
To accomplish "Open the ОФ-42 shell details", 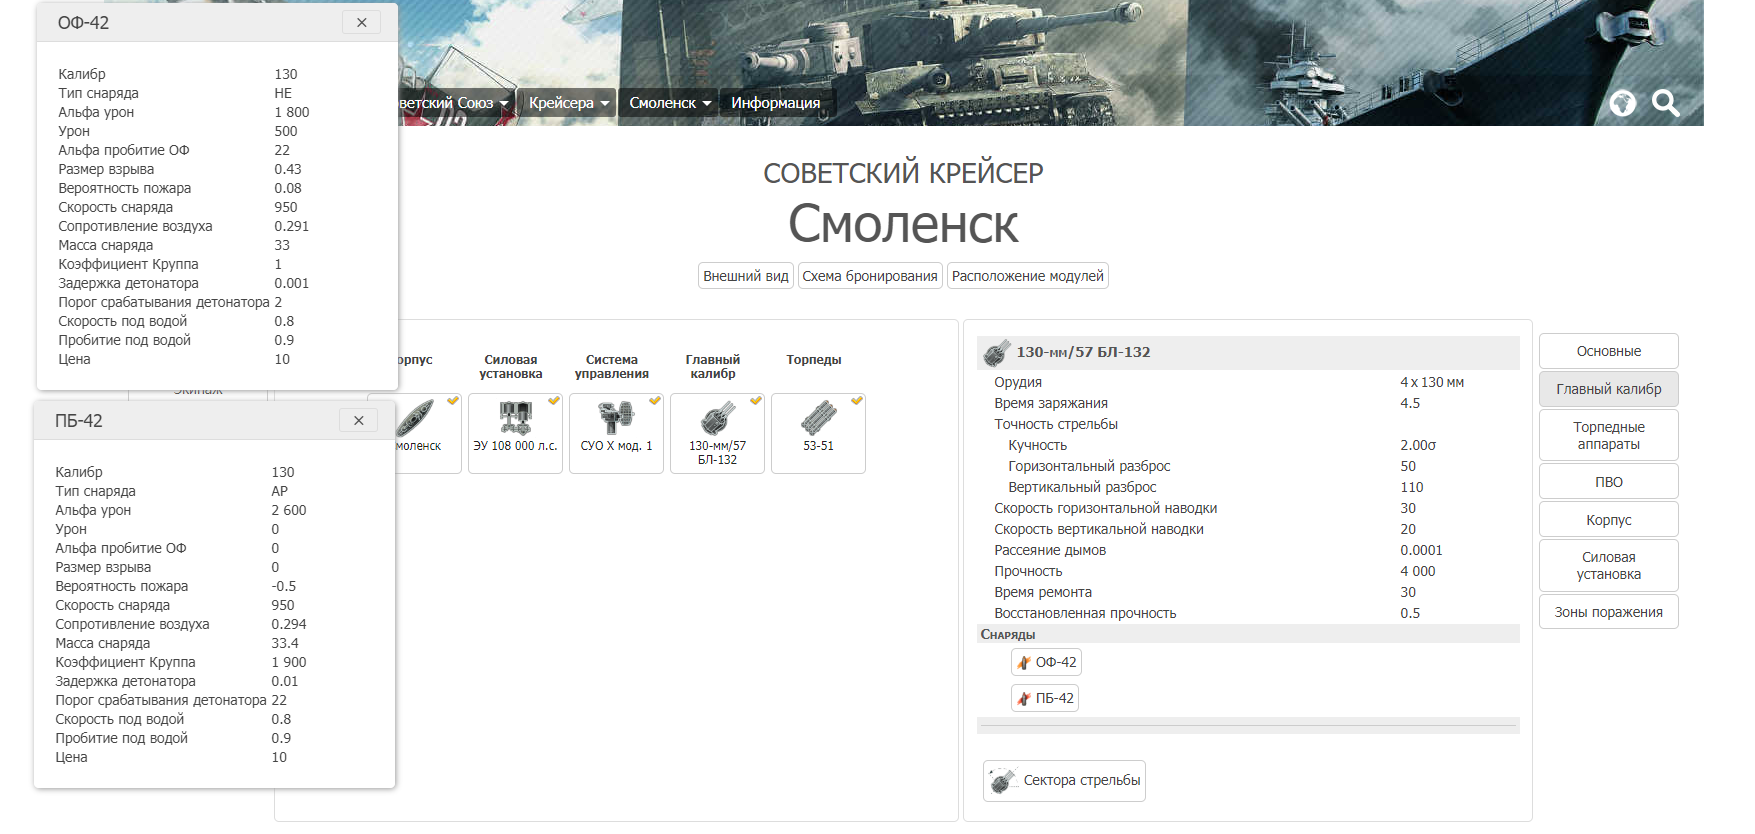I will tap(1046, 662).
